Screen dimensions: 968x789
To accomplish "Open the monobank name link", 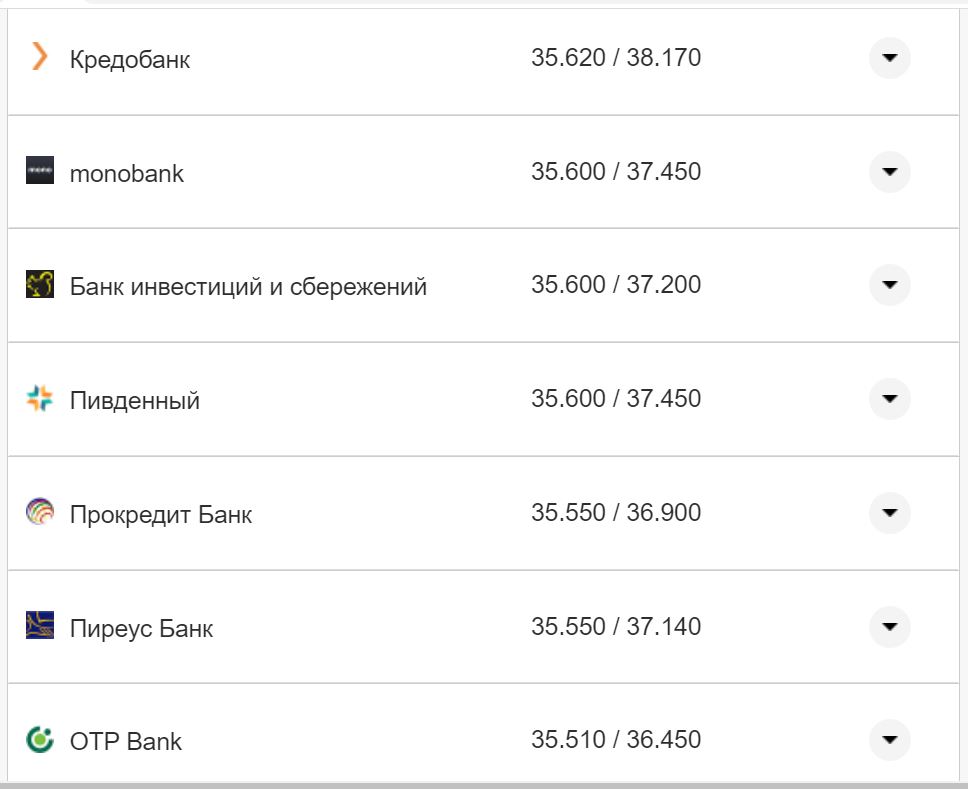I will pos(127,174).
